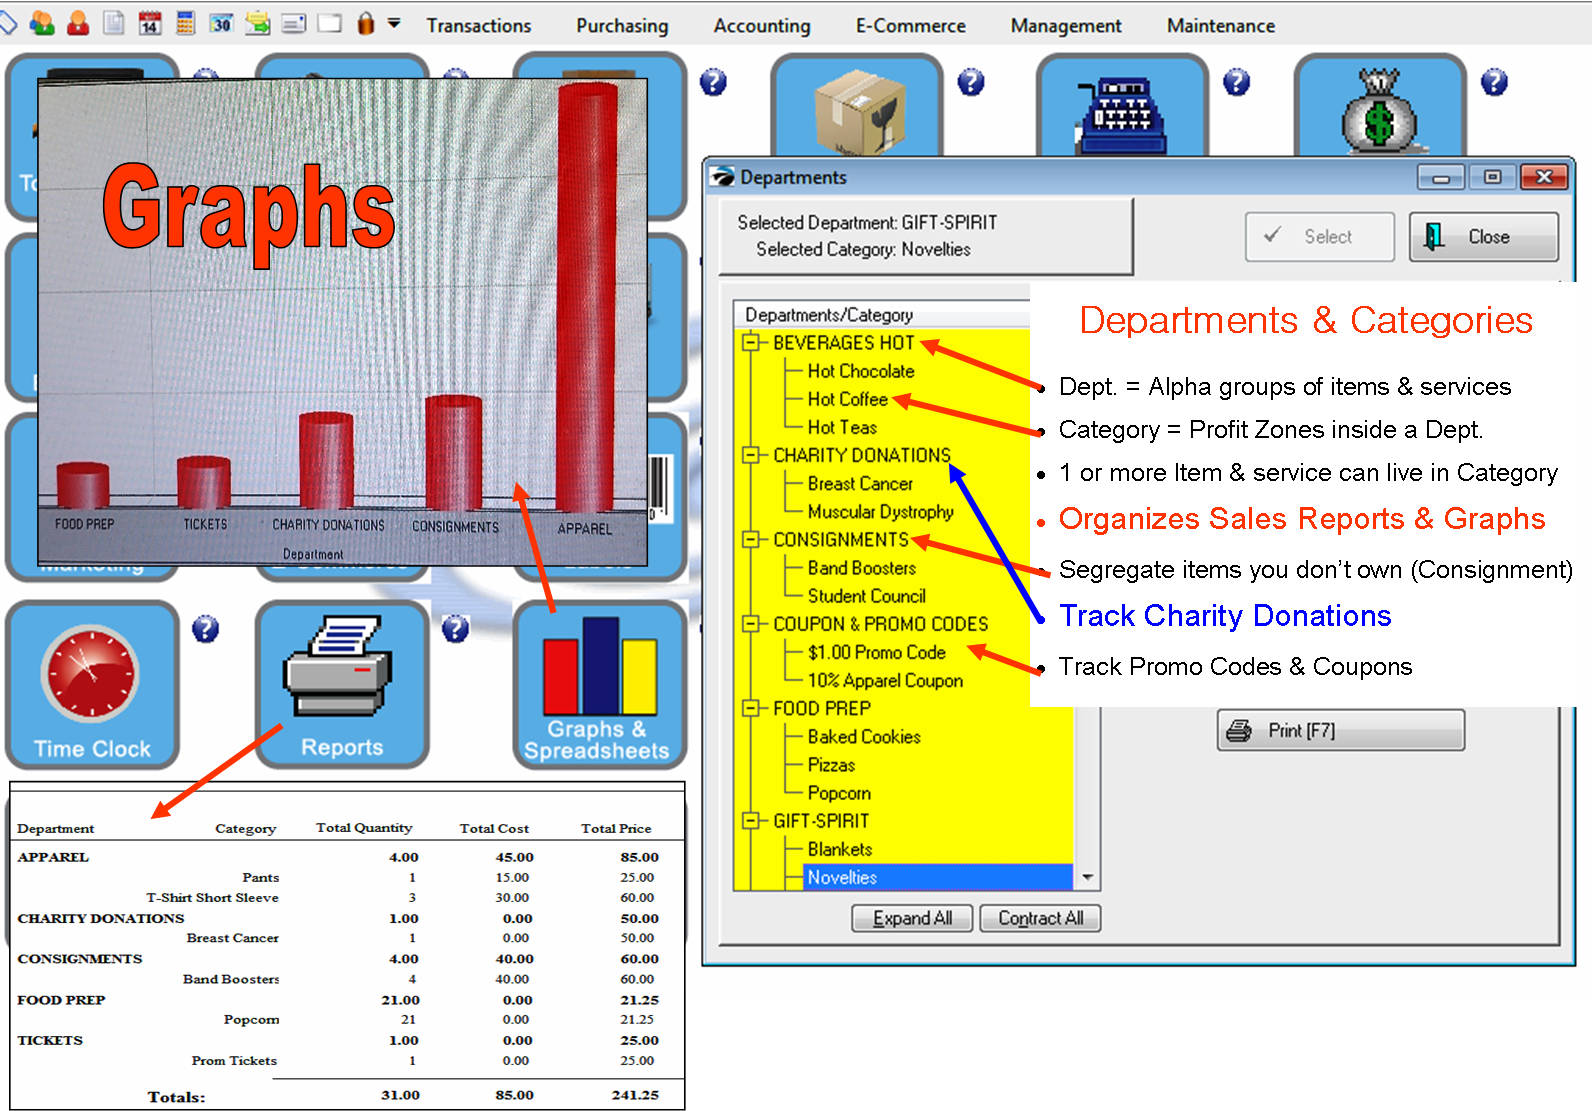Select the Breast Cancer category in tree
The image size is (1593, 1111).
pos(860,484)
